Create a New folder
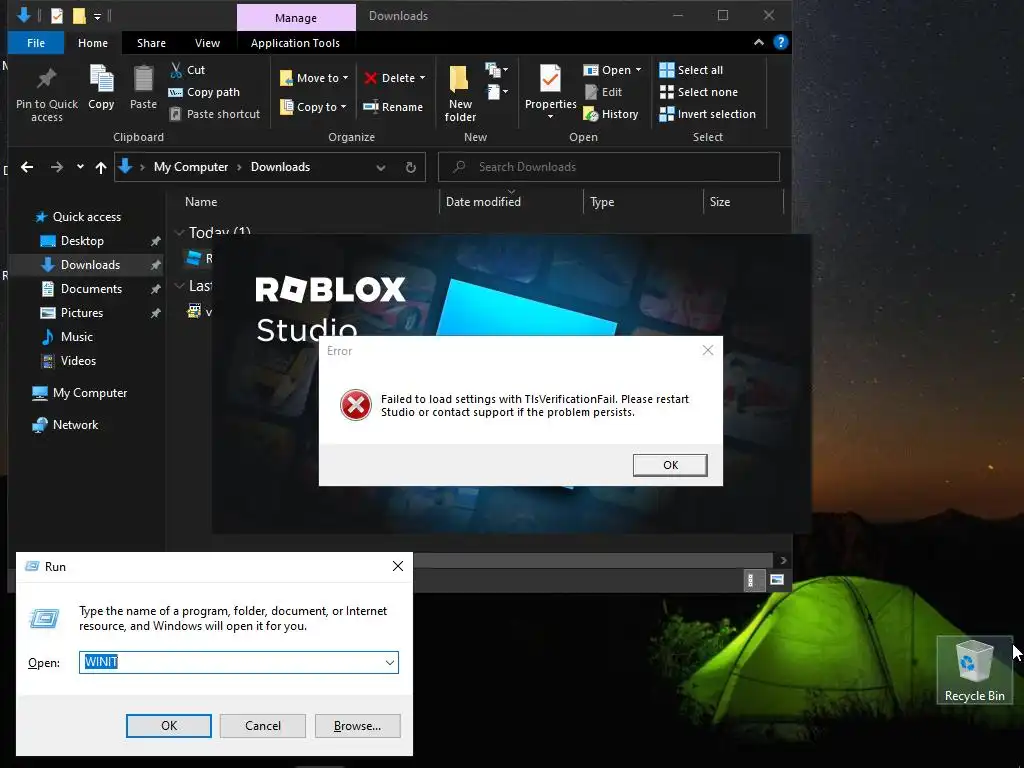This screenshot has height=768, width=1024. [x=460, y=94]
